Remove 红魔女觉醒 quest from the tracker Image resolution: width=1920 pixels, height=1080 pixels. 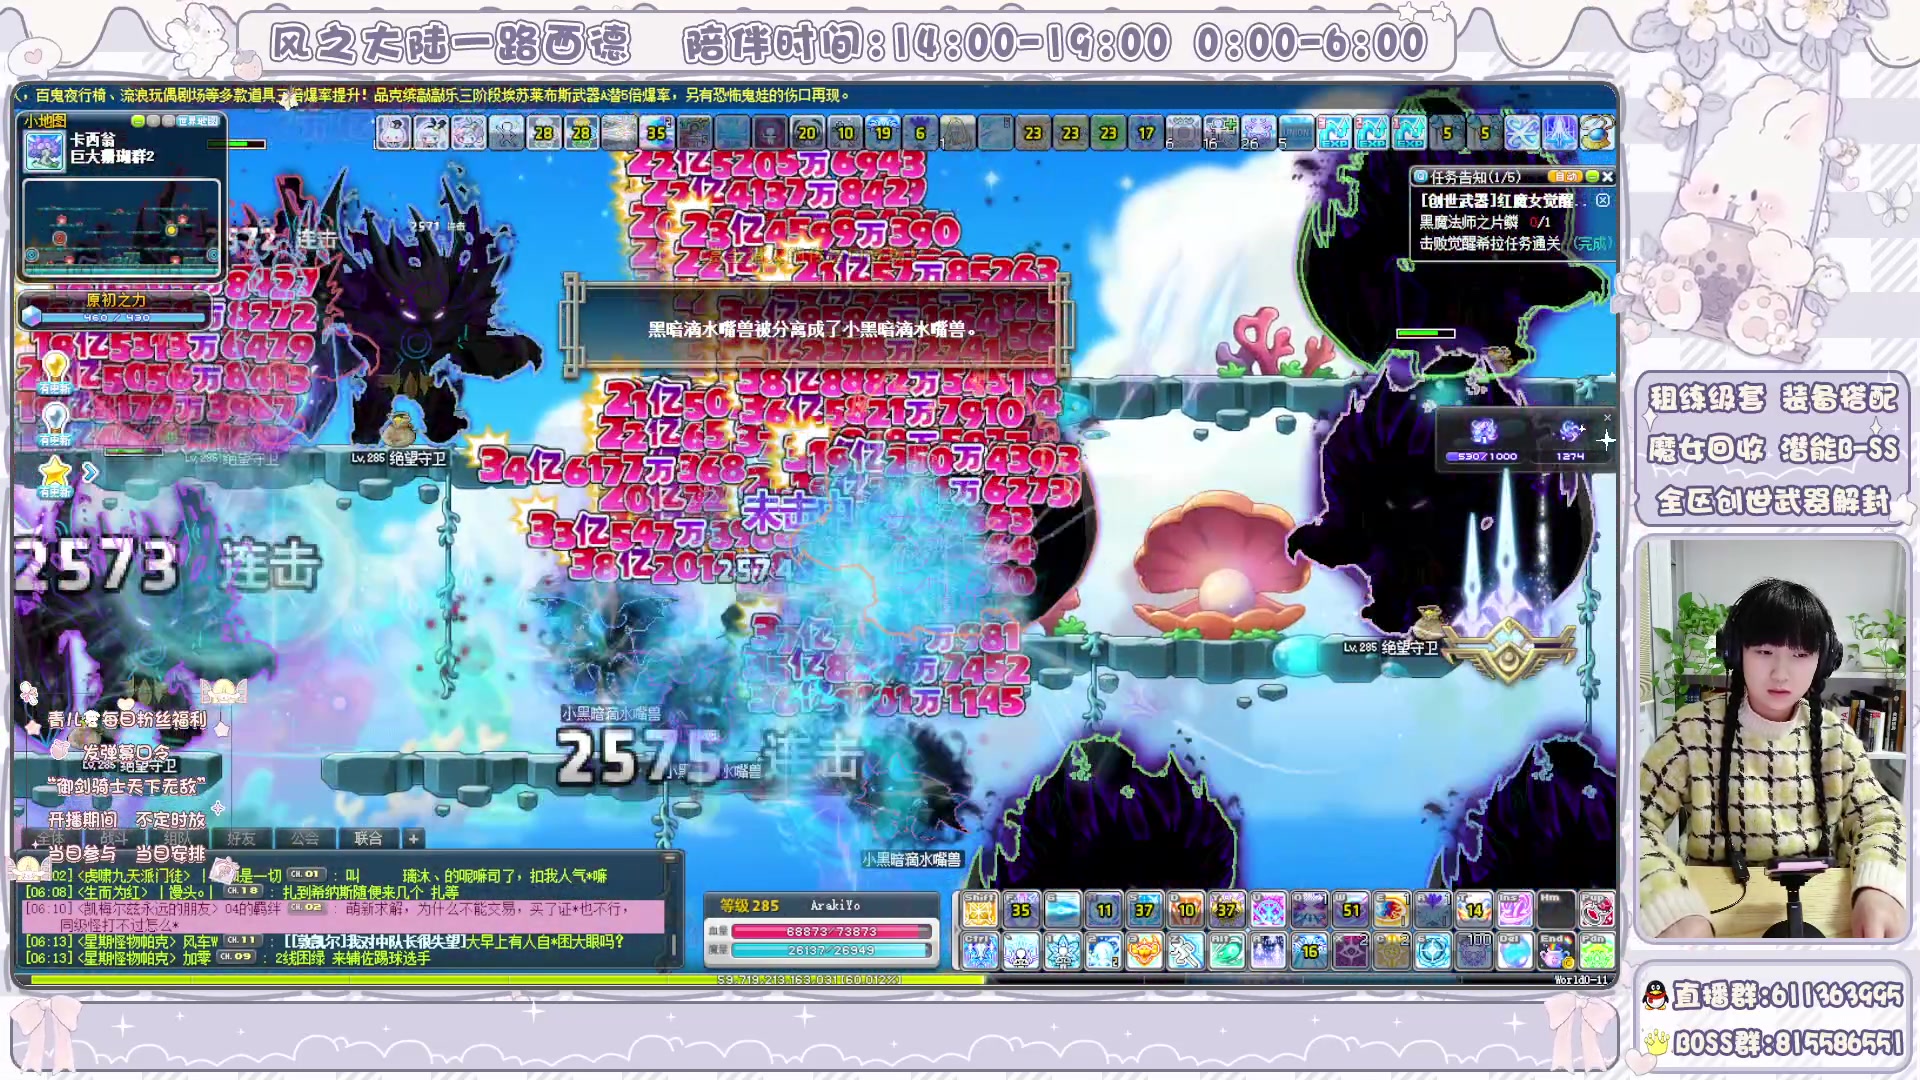[1603, 200]
